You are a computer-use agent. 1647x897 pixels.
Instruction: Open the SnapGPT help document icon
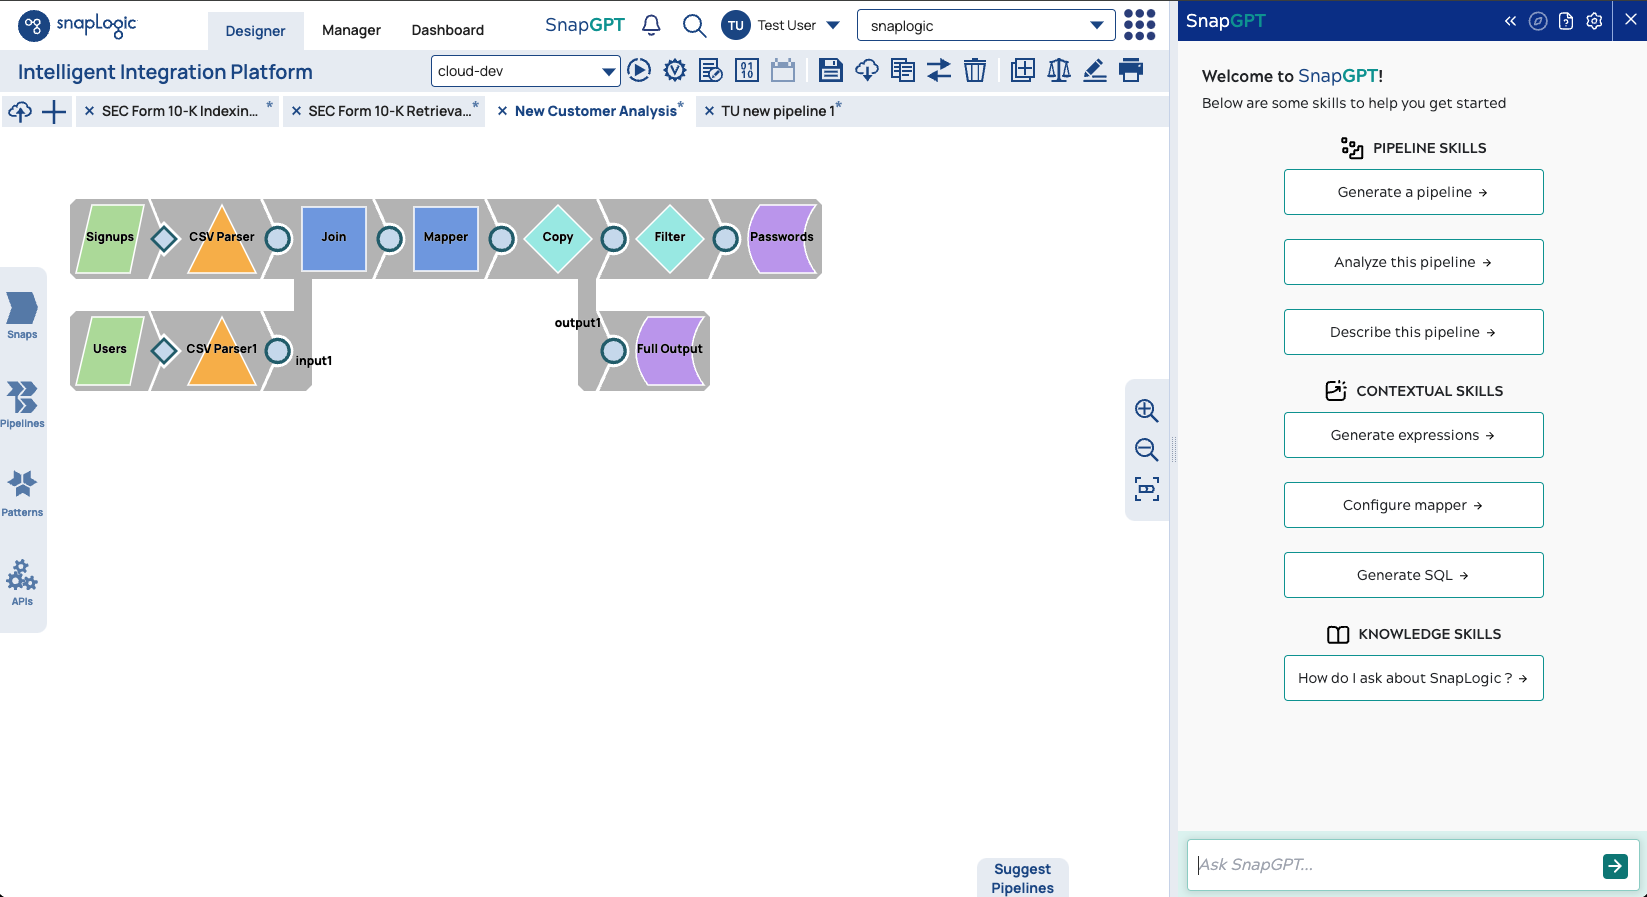[x=1566, y=21]
